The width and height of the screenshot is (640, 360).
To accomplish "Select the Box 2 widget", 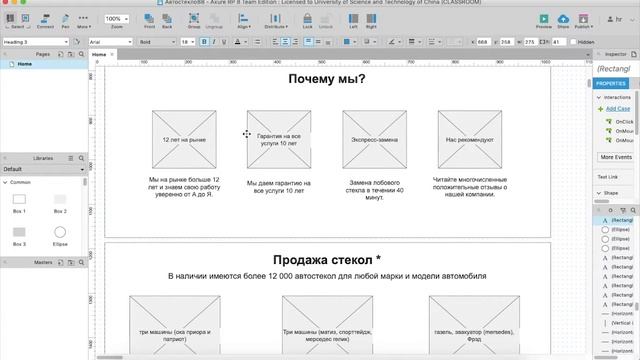I will pyautogui.click(x=60, y=204).
